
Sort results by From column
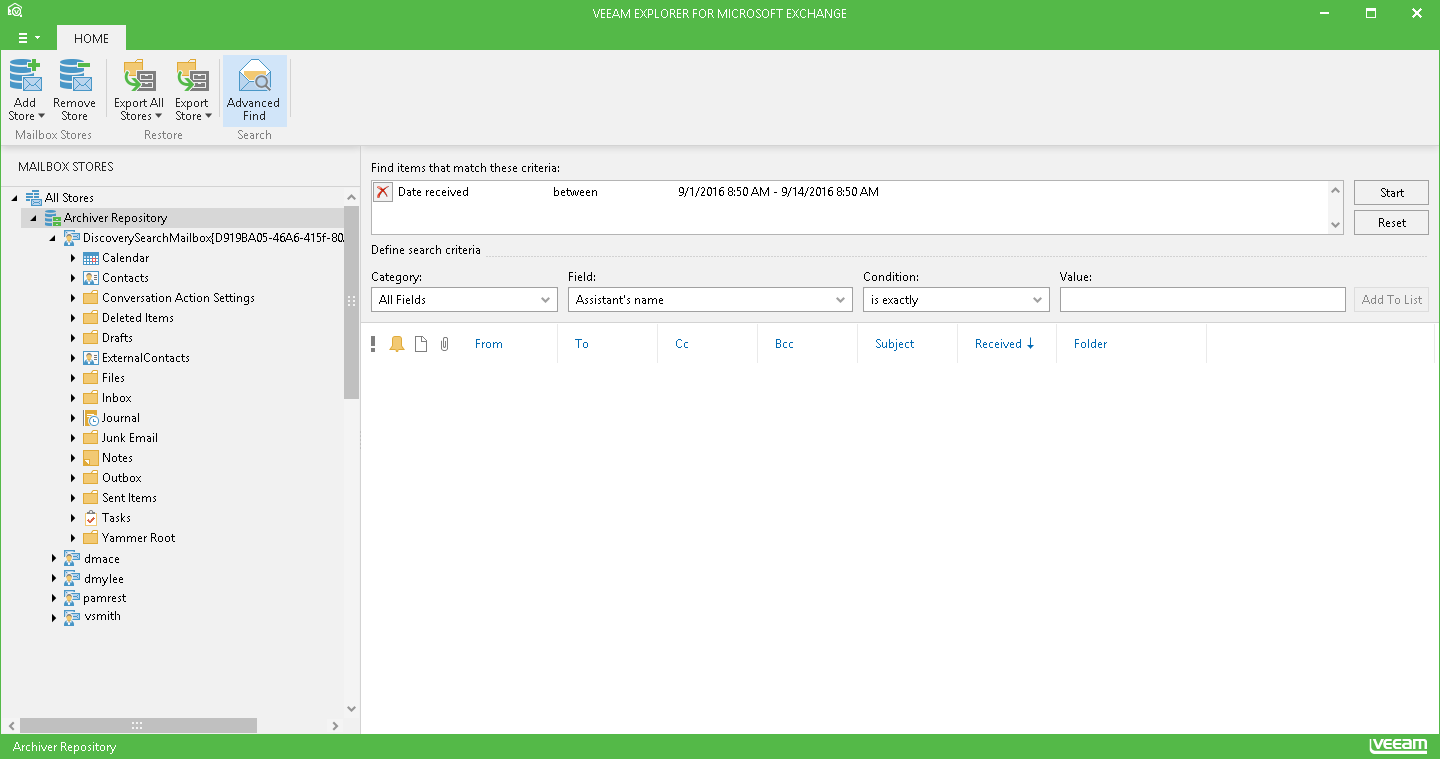point(489,344)
